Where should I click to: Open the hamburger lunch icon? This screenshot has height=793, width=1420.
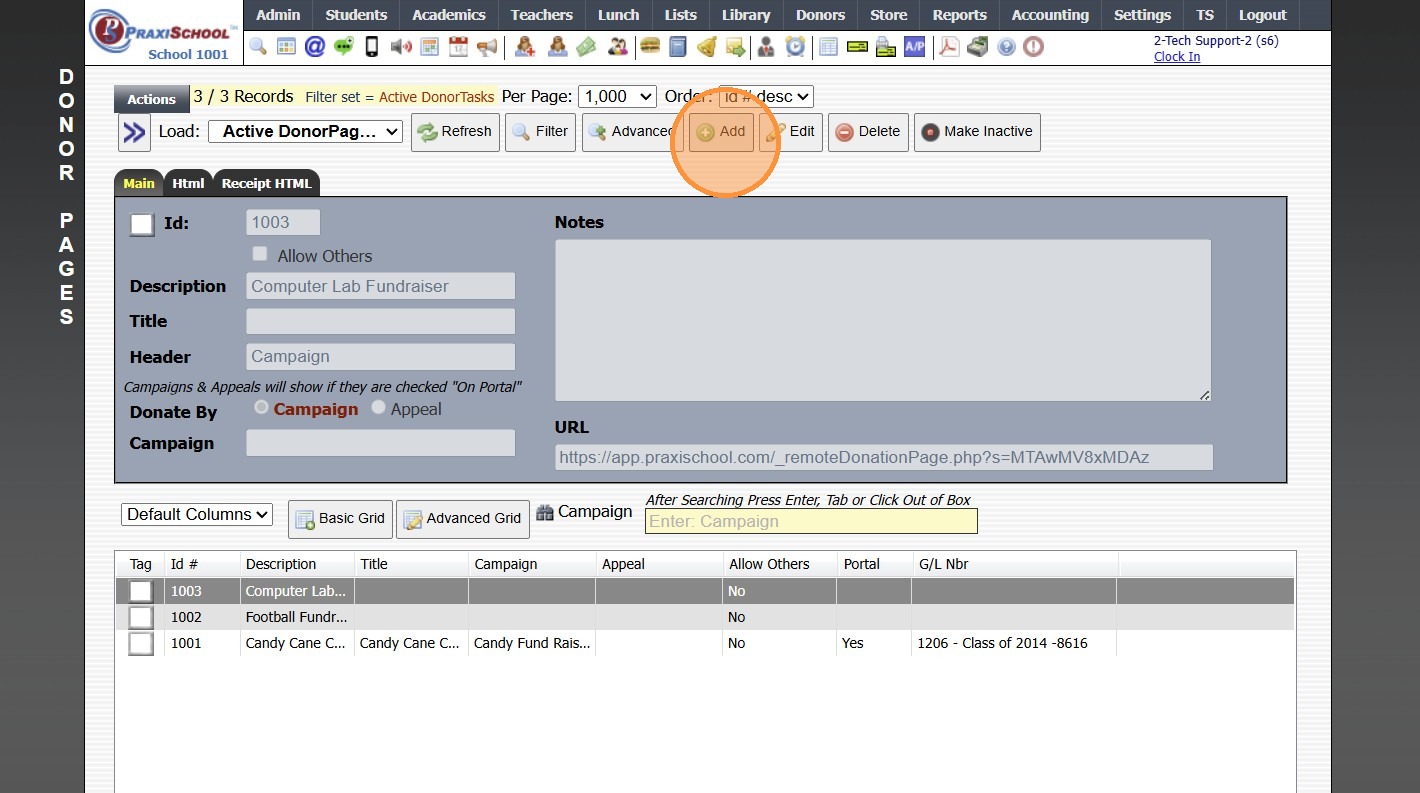650,46
